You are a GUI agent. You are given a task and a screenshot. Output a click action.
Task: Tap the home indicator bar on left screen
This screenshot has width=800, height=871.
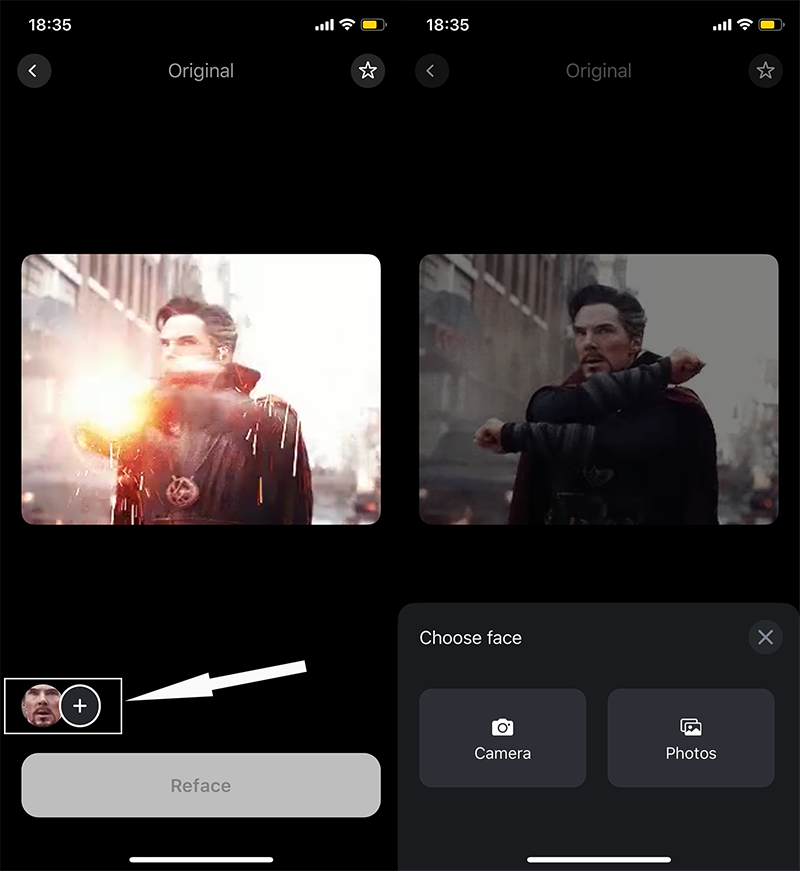click(201, 860)
